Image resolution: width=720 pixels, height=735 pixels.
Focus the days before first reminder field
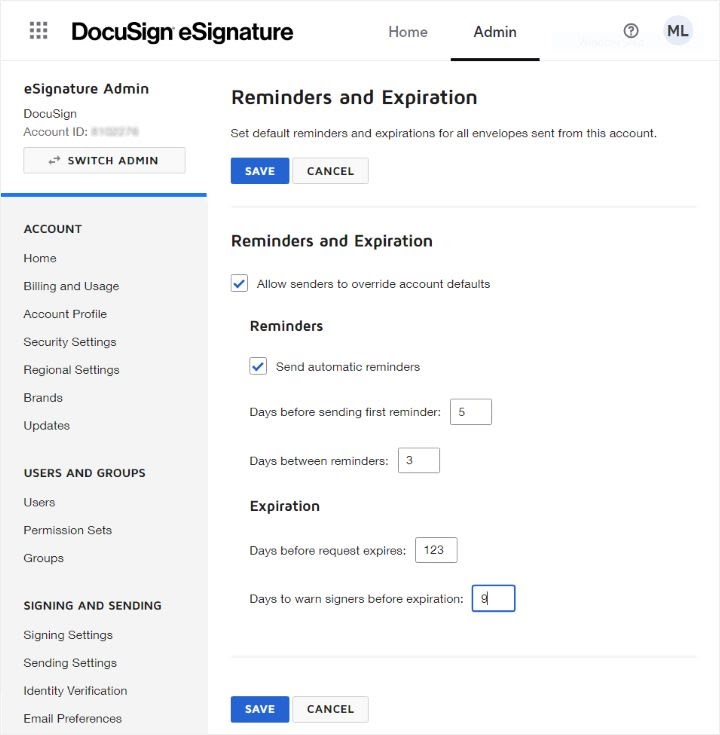(x=471, y=412)
